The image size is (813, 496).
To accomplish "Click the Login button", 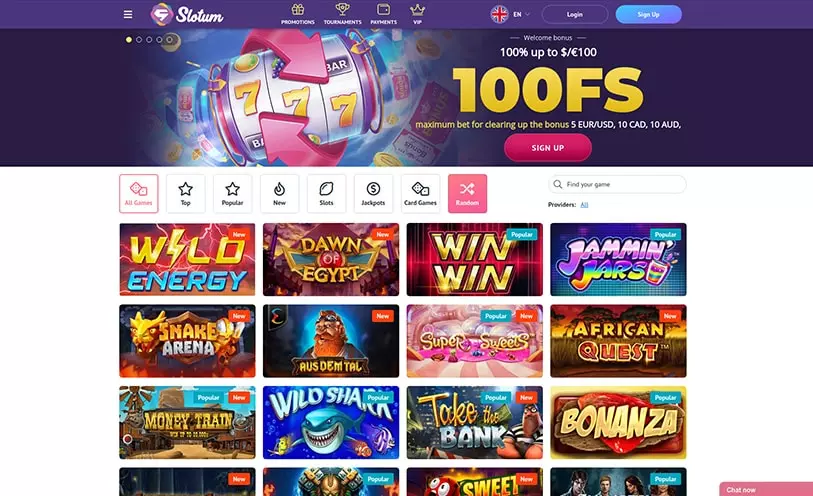I will pyautogui.click(x=575, y=15).
